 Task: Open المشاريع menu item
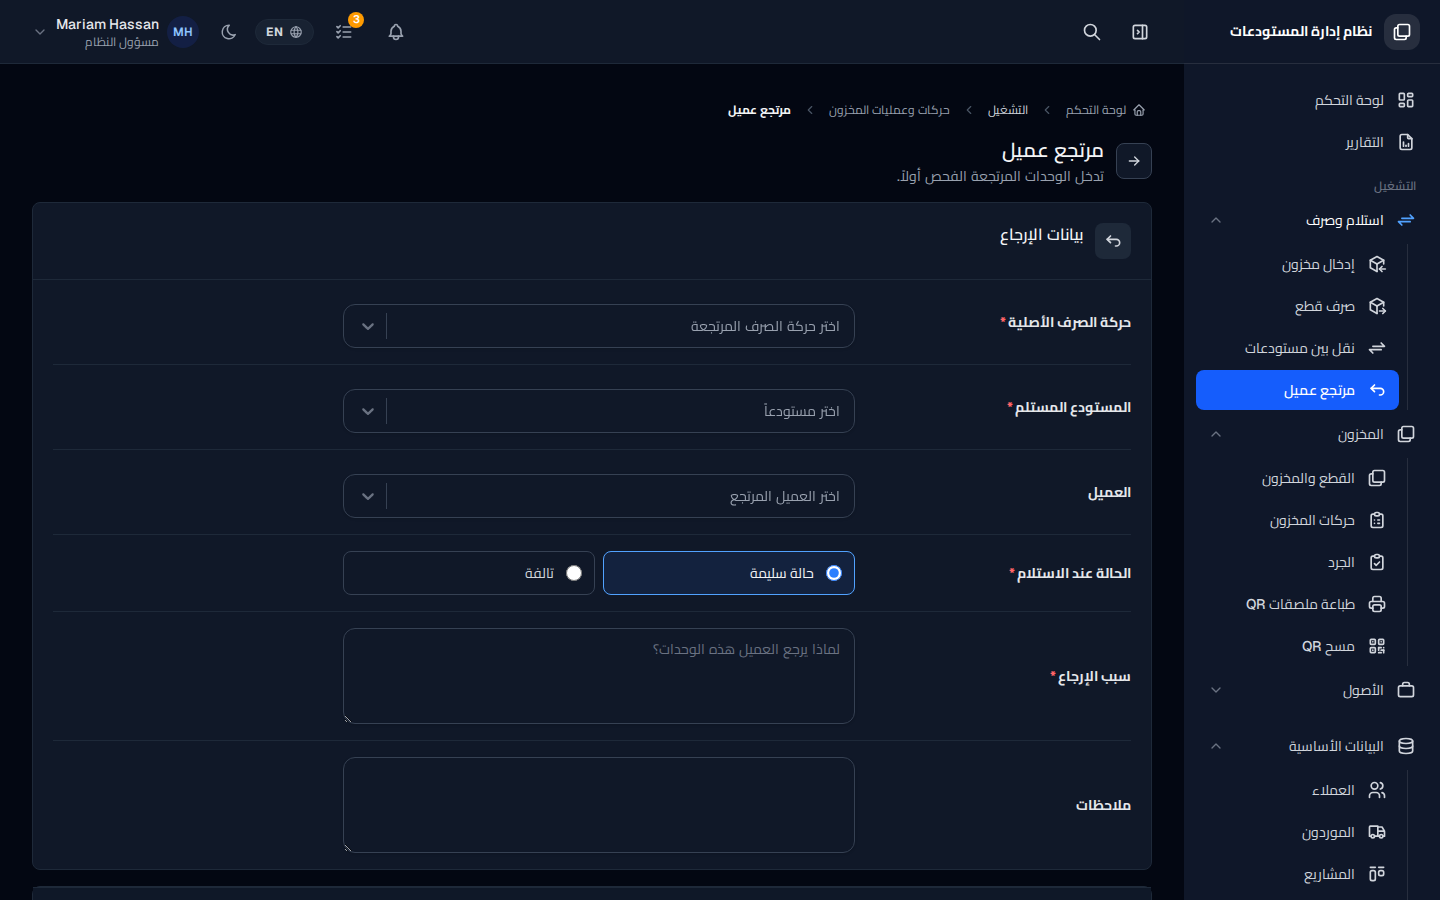[1297, 874]
